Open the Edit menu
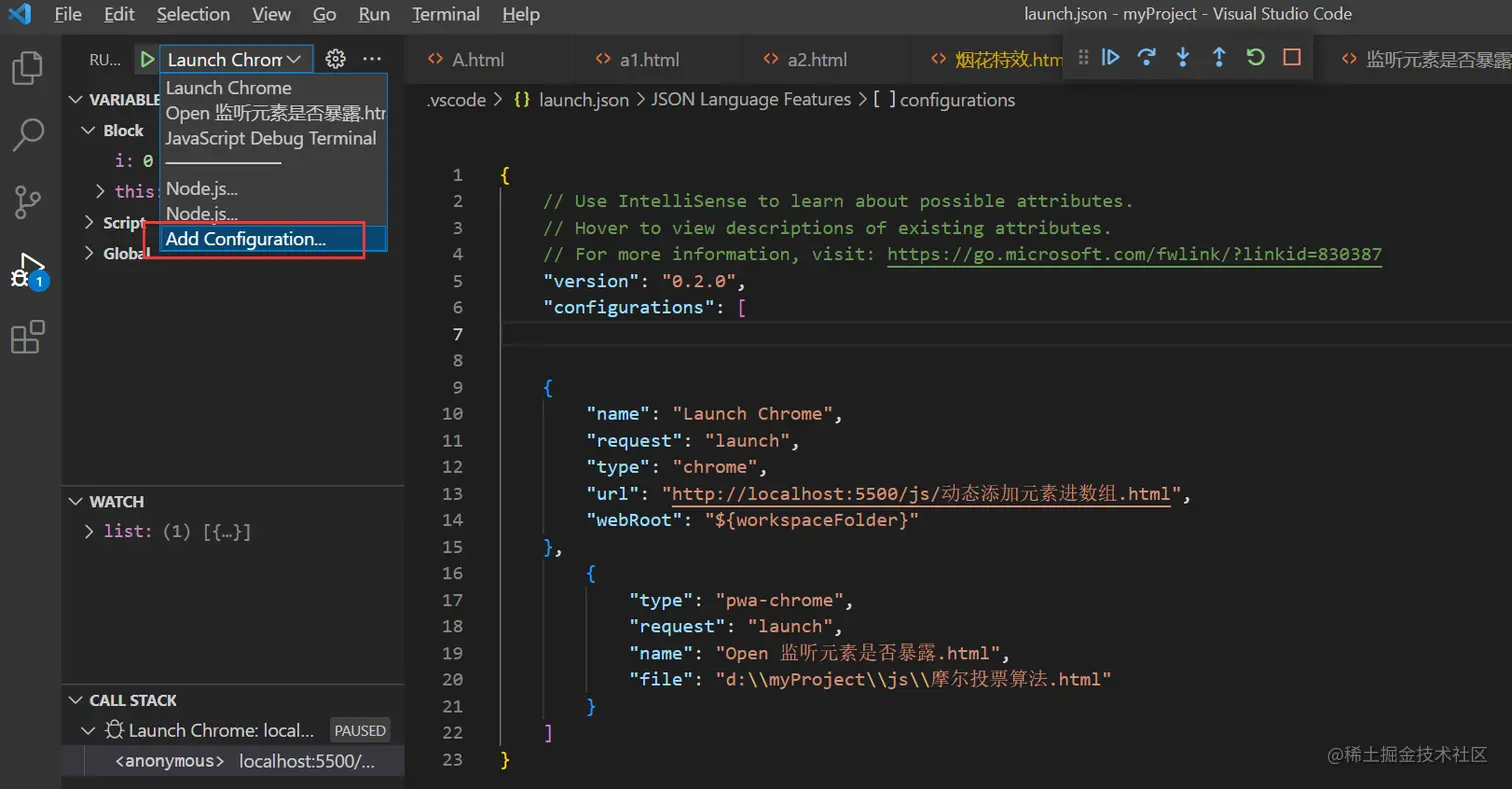1512x789 pixels. coord(120,14)
